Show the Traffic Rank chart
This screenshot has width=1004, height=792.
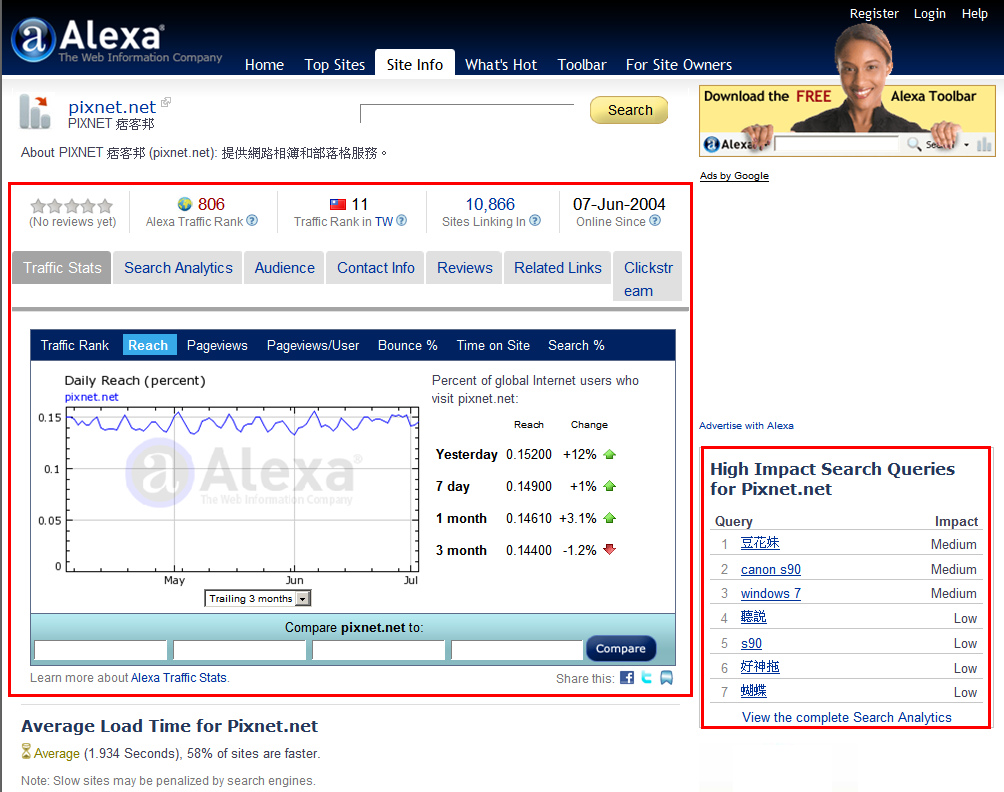pos(75,345)
